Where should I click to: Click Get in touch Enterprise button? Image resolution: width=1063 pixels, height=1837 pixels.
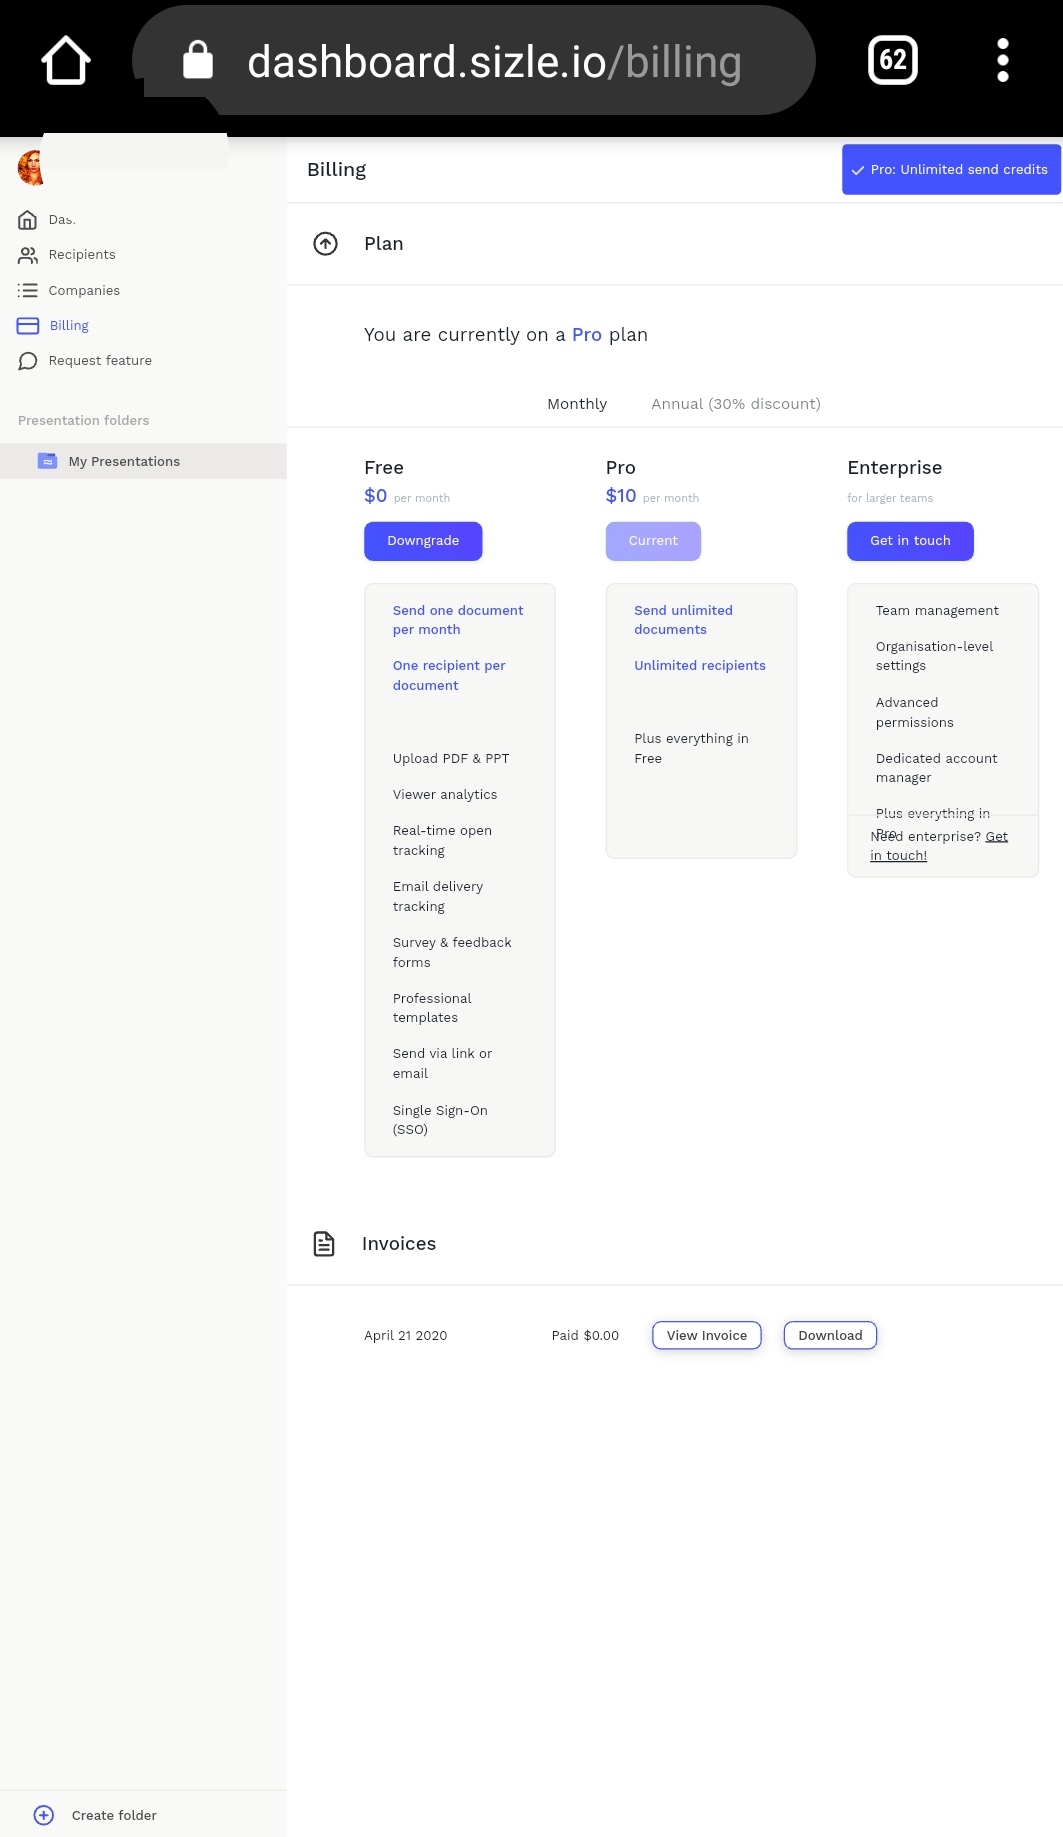pos(909,541)
